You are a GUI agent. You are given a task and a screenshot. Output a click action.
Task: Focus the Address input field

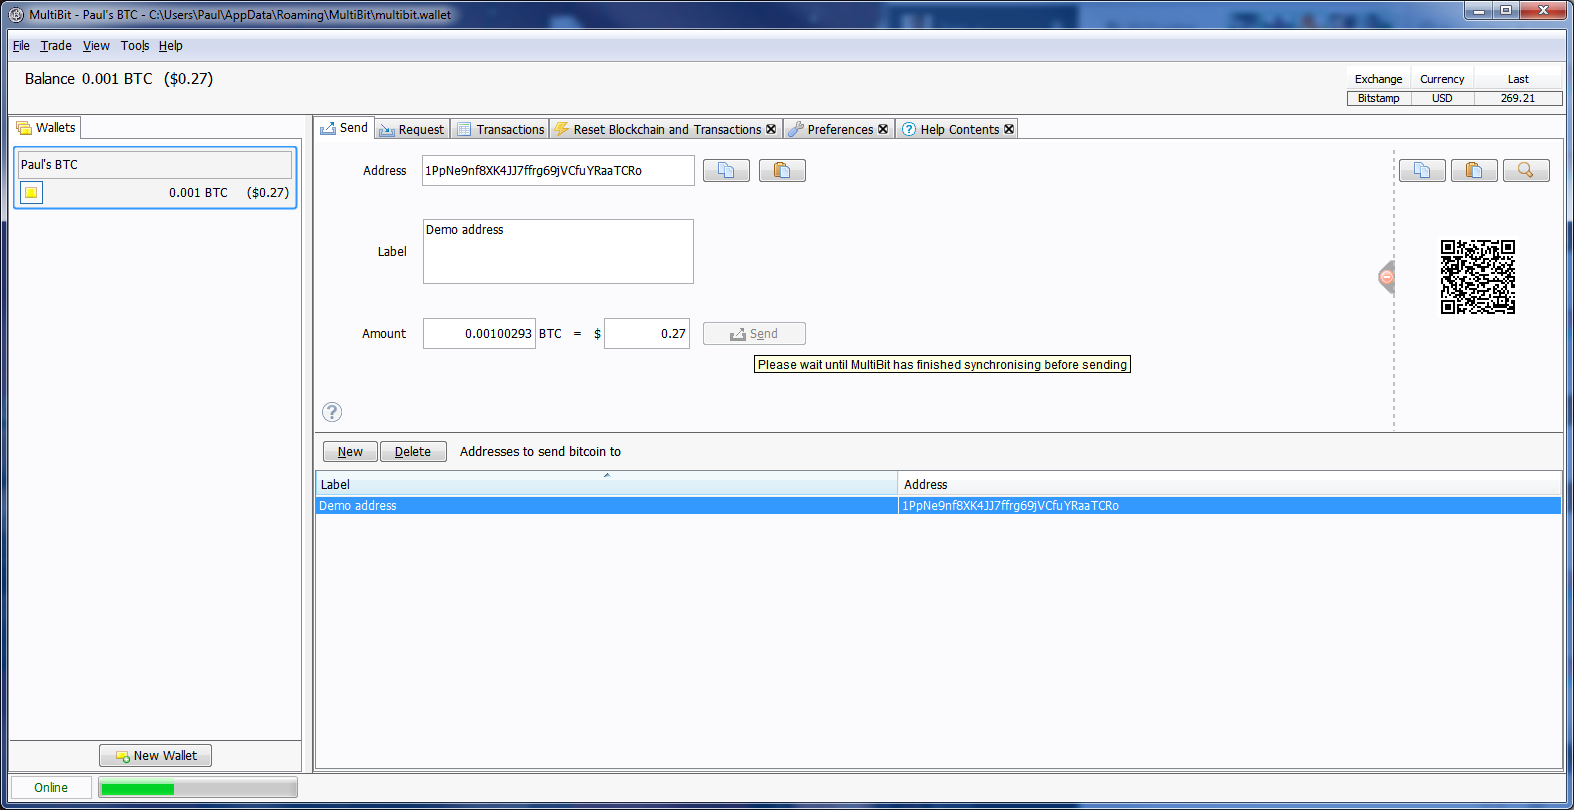pyautogui.click(x=558, y=171)
